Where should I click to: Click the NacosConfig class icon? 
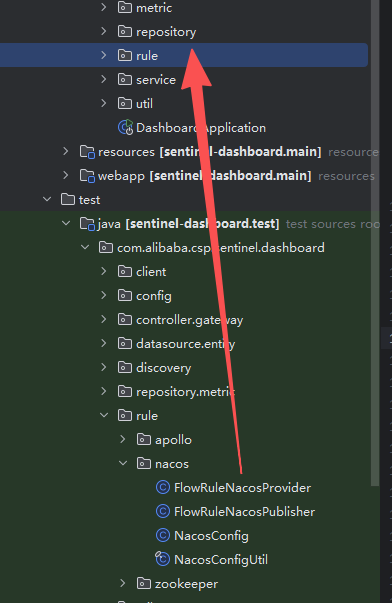pyautogui.click(x=163, y=535)
